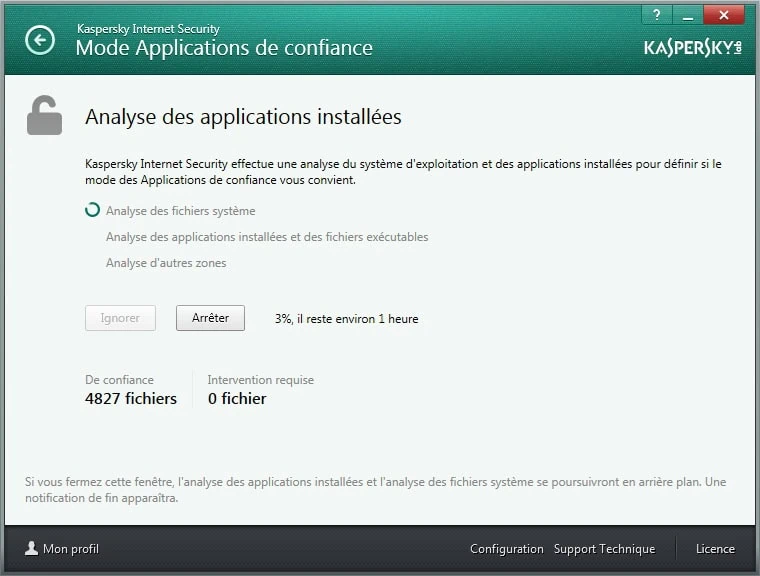The image size is (760, 576).
Task: Select the Intervention requise 0 fichier counter
Action: coord(260,390)
